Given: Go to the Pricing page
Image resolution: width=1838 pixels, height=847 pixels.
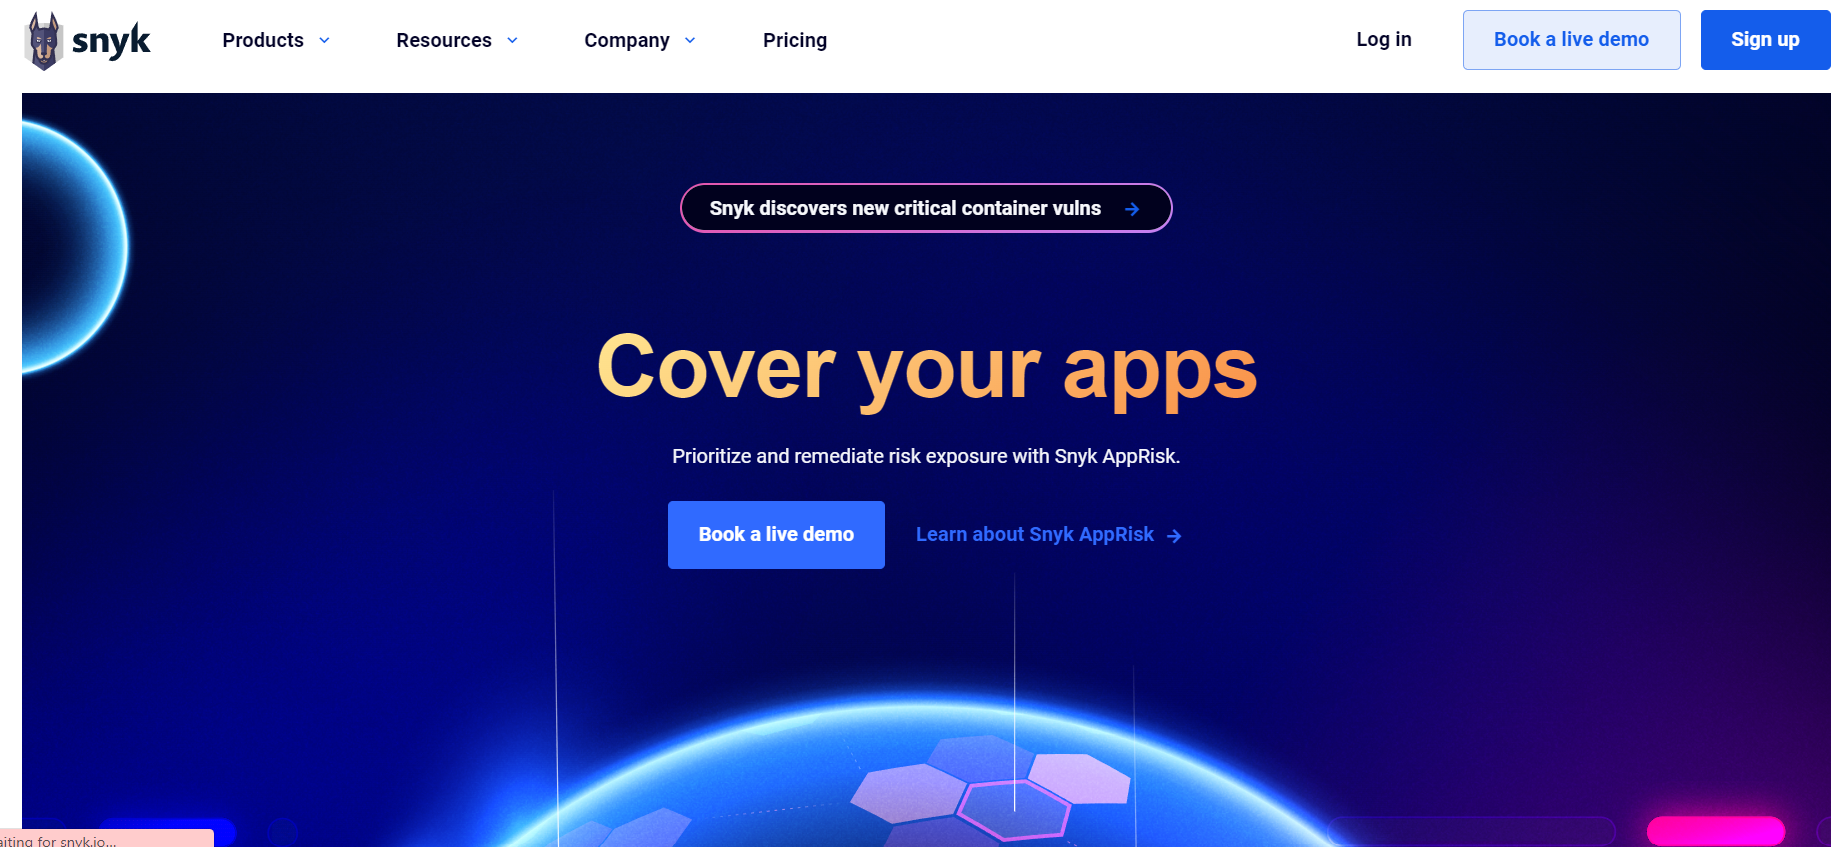Looking at the screenshot, I should (795, 40).
